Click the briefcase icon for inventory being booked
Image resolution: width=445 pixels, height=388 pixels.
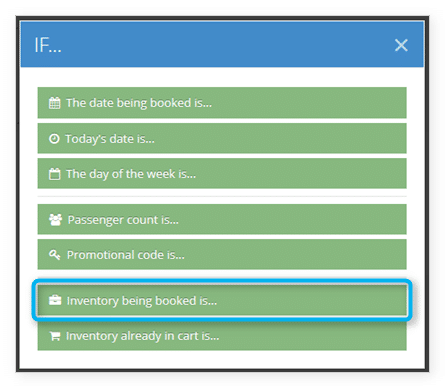(x=55, y=300)
